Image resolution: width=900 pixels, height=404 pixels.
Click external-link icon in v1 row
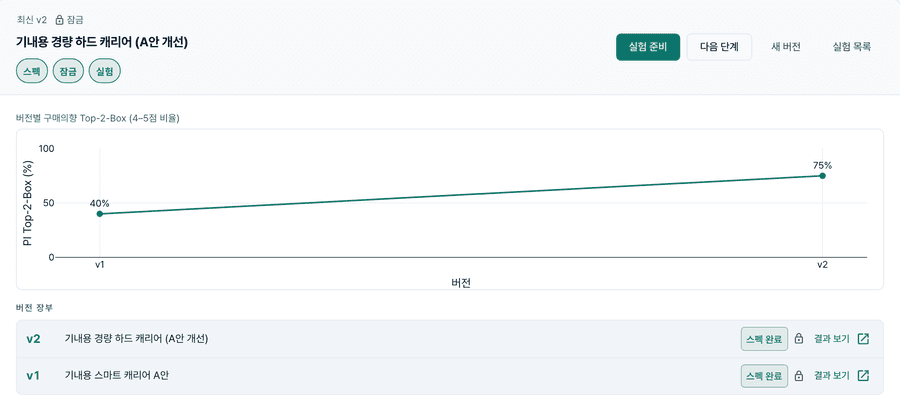pyautogui.click(x=863, y=376)
